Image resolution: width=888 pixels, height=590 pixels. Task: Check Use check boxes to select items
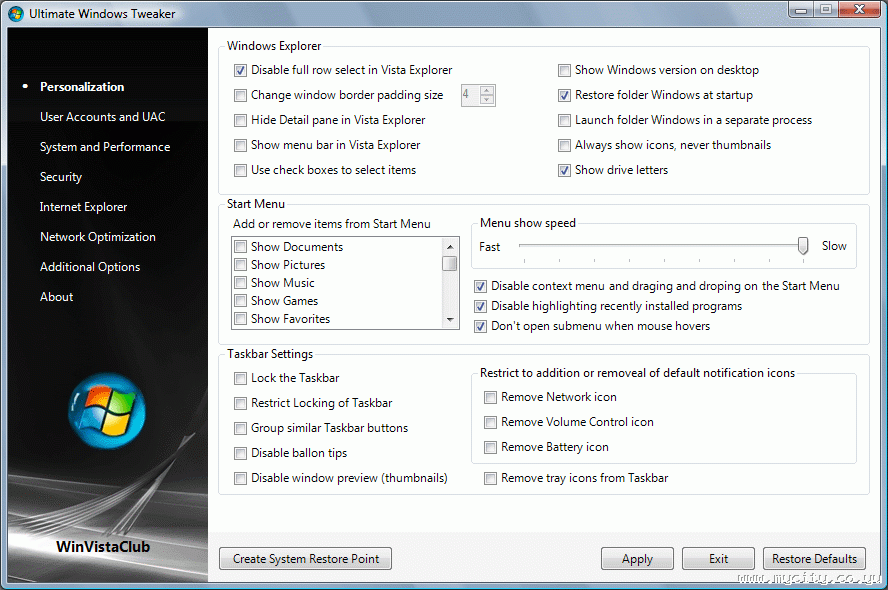pos(240,170)
